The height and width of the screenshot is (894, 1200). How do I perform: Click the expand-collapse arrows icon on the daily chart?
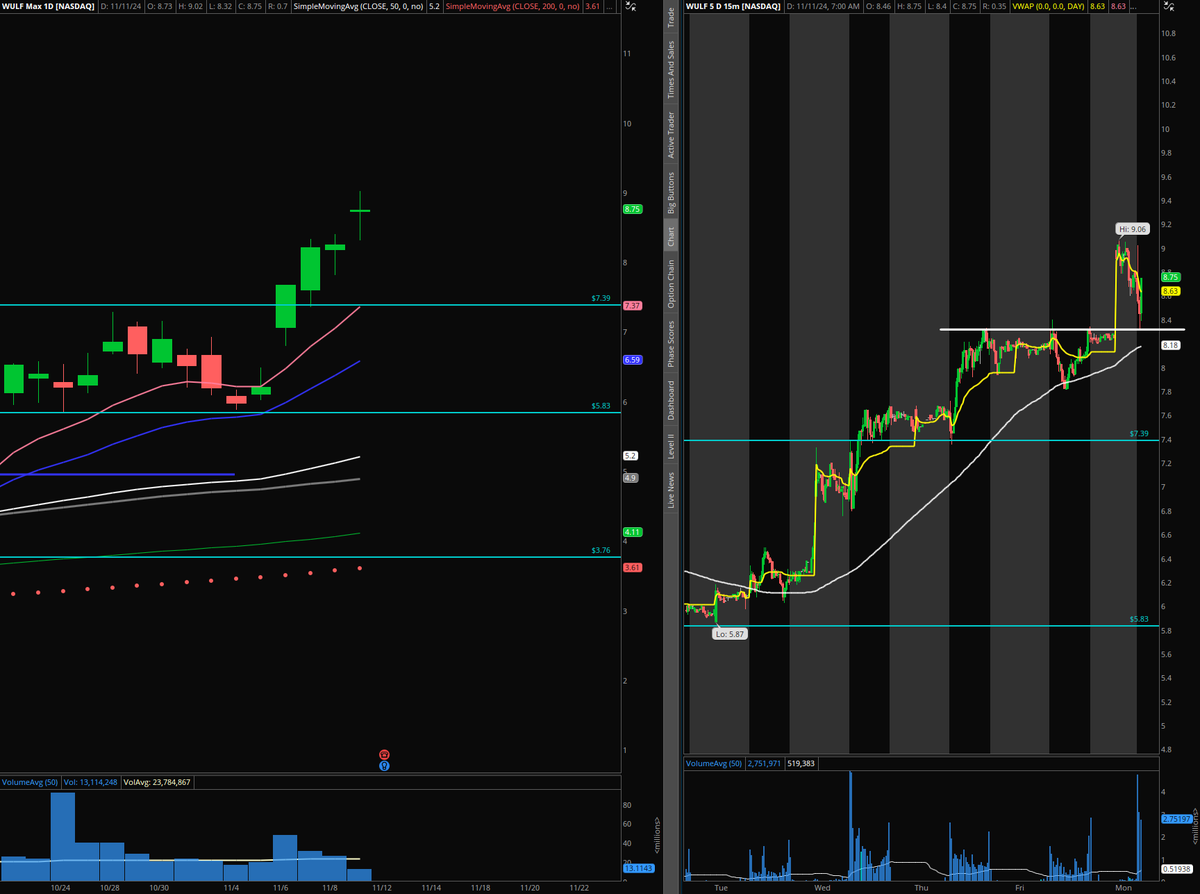click(628, 8)
